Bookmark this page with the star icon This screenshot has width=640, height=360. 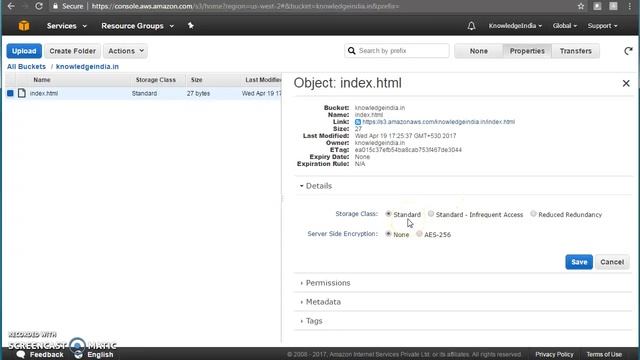click(x=581, y=6)
